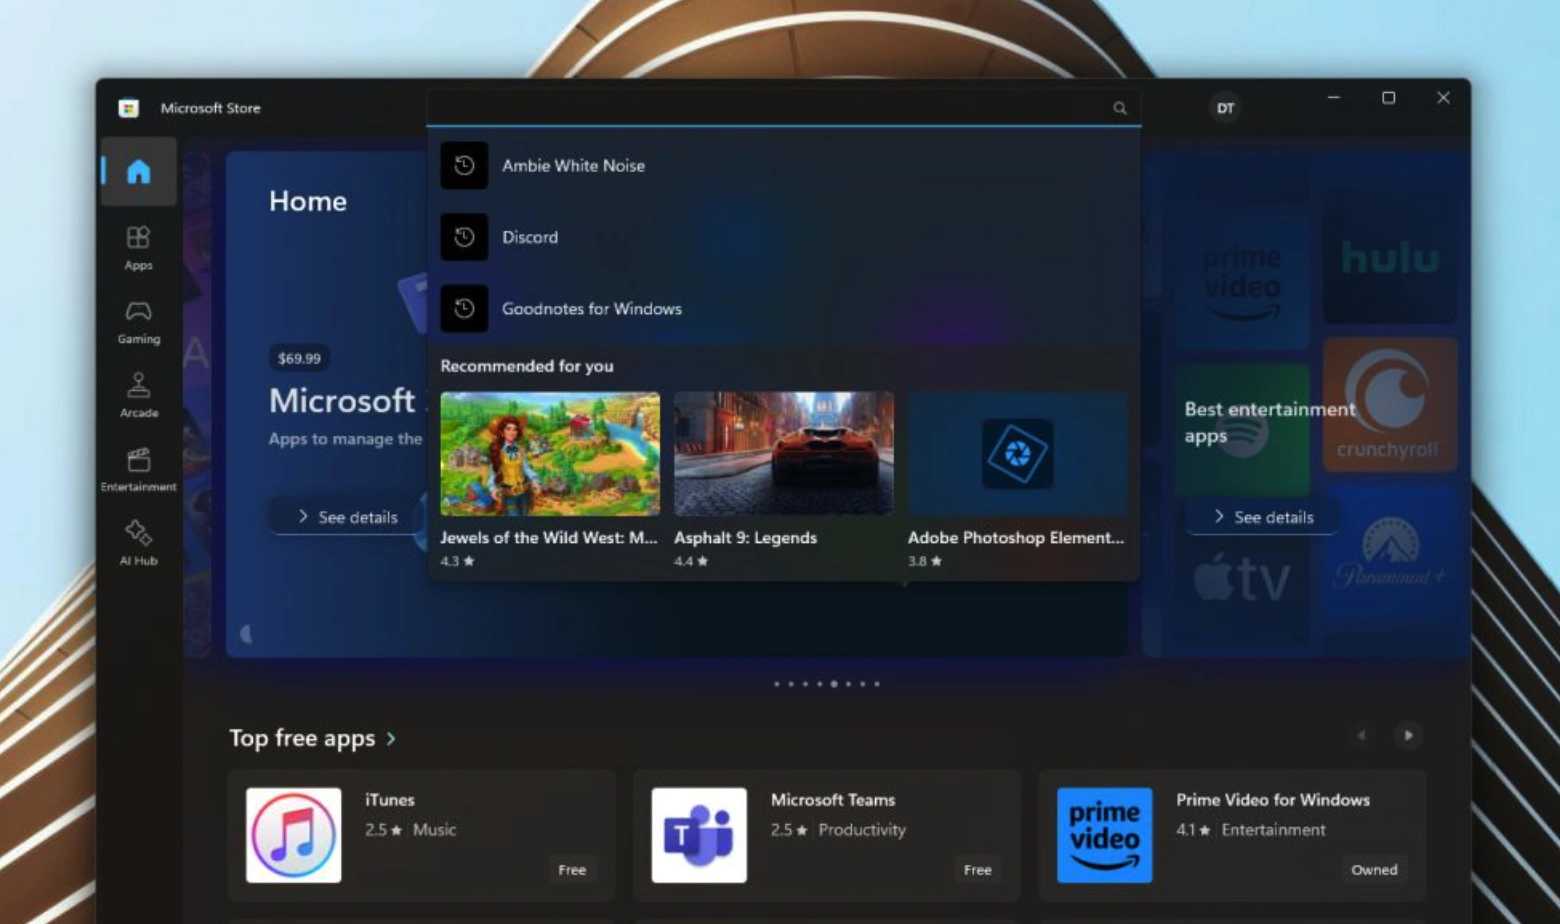Select the highlighted carousel page dot
Image resolution: width=1560 pixels, height=924 pixels.
click(x=834, y=684)
